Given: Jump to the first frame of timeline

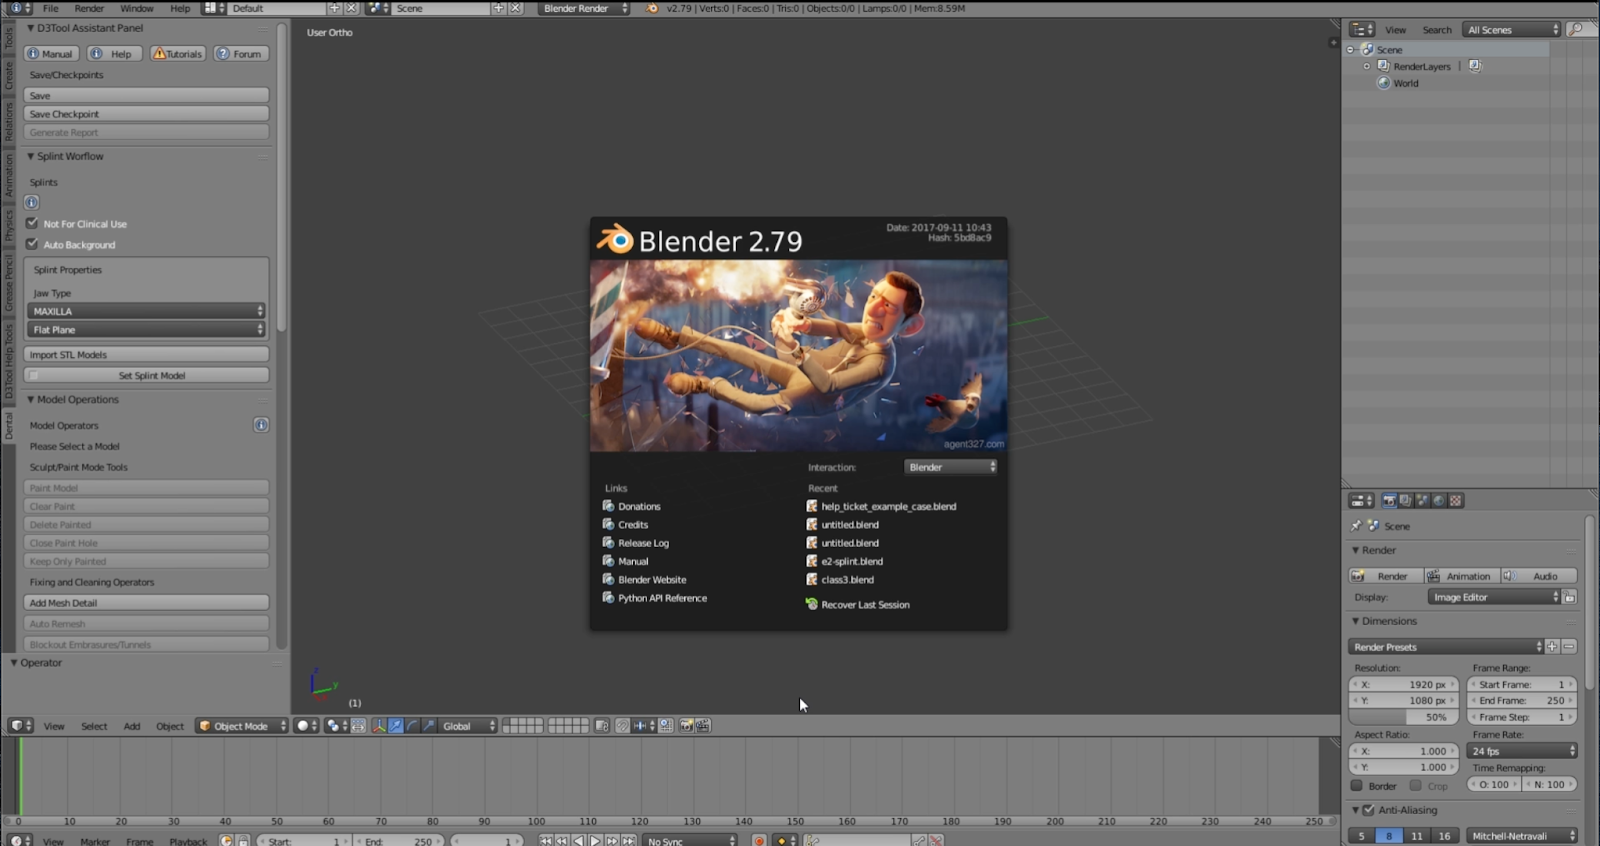Looking at the screenshot, I should (546, 842).
